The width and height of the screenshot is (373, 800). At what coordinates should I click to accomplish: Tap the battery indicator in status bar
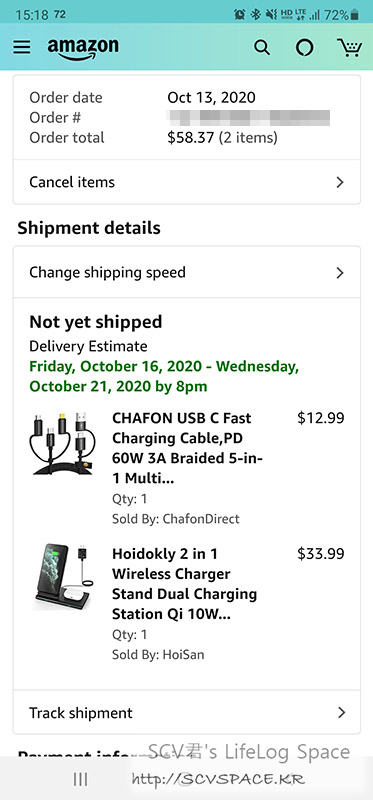355,15
